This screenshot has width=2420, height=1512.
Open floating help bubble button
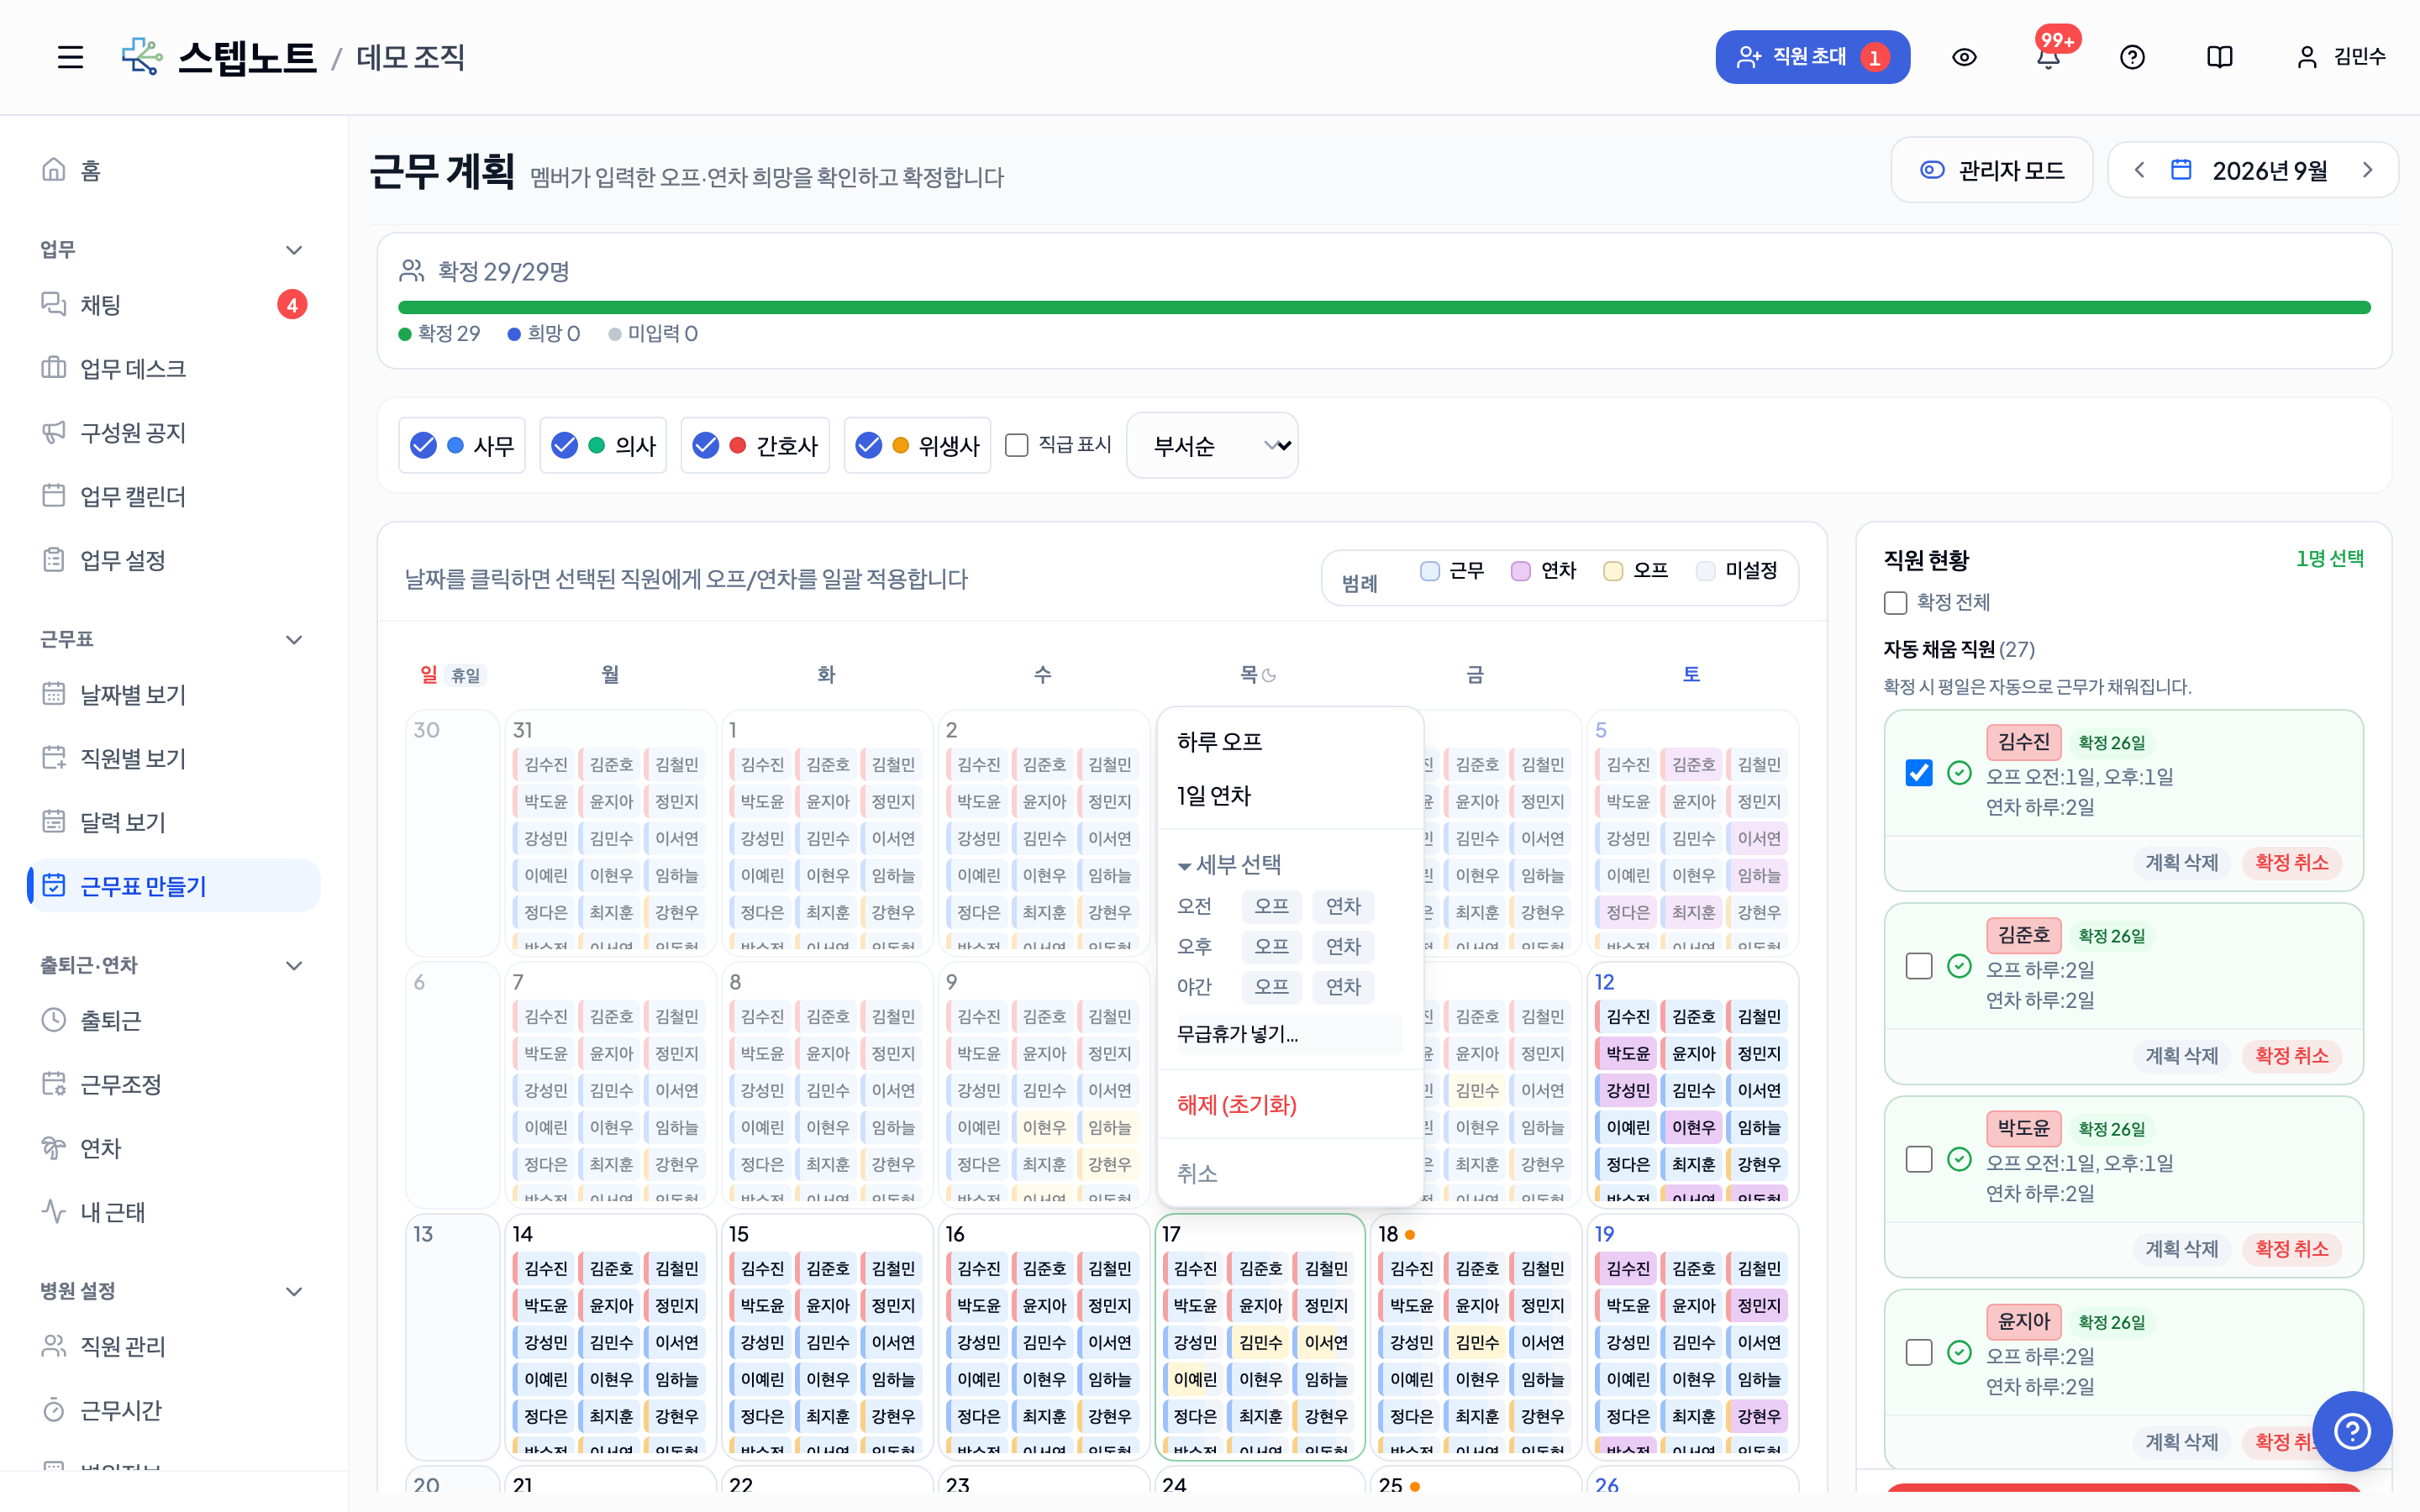point(2352,1430)
